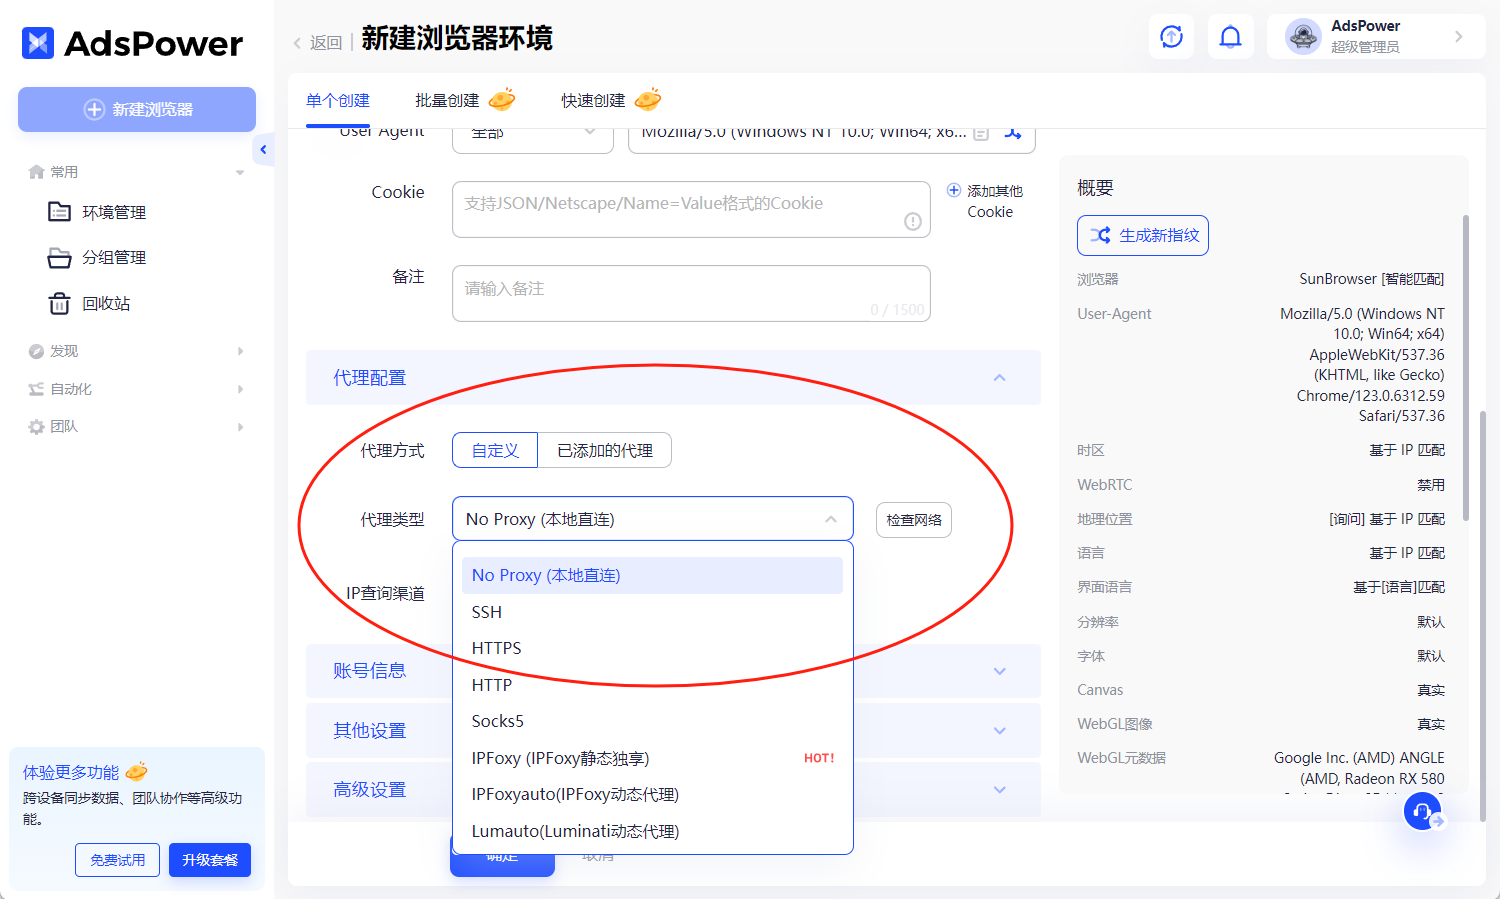The image size is (1500, 899).
Task: Click the plus icon on 新建浏览器 button
Action: click(x=94, y=109)
